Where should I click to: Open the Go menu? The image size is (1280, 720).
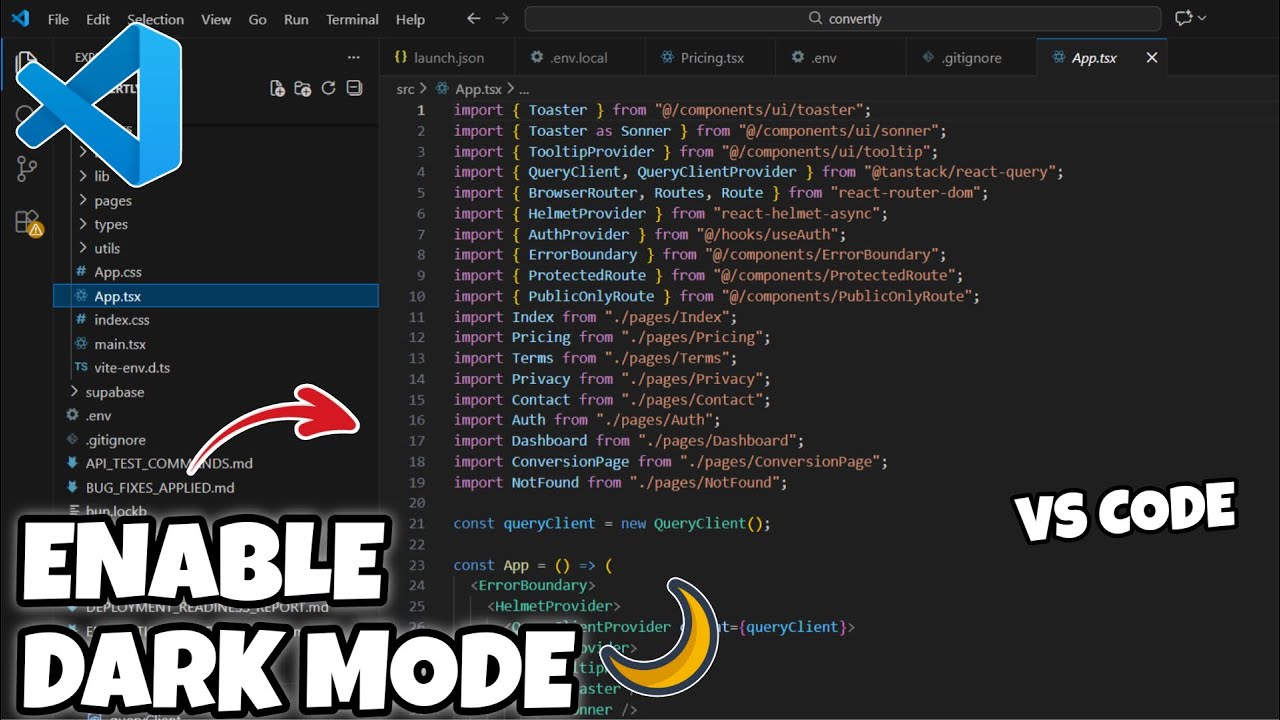[257, 19]
